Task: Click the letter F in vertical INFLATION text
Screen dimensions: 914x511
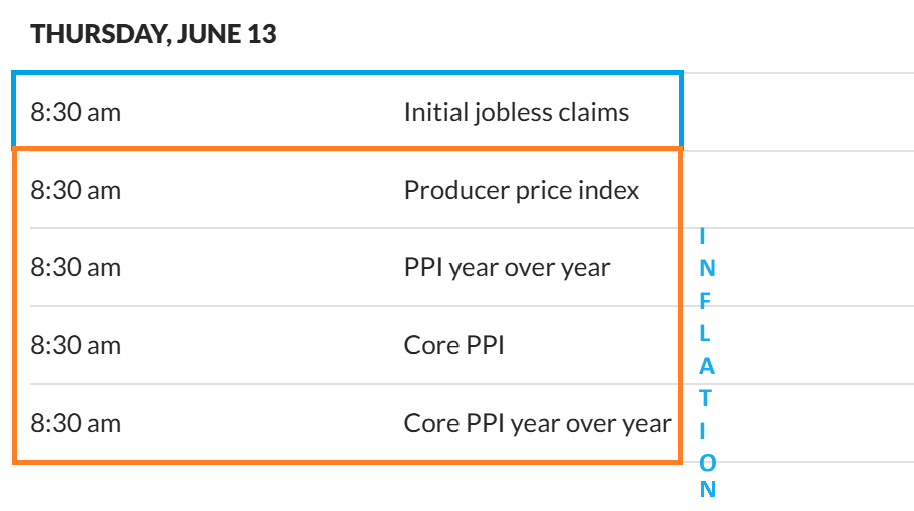Action: (x=707, y=300)
